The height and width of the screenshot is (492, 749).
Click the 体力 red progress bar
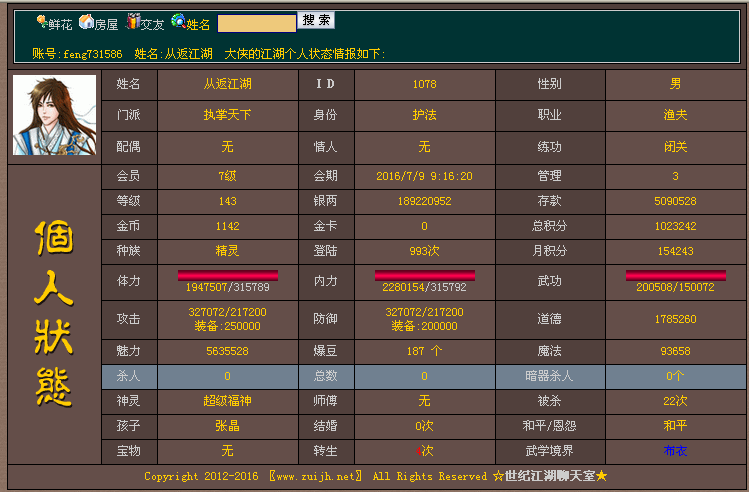coord(228,275)
